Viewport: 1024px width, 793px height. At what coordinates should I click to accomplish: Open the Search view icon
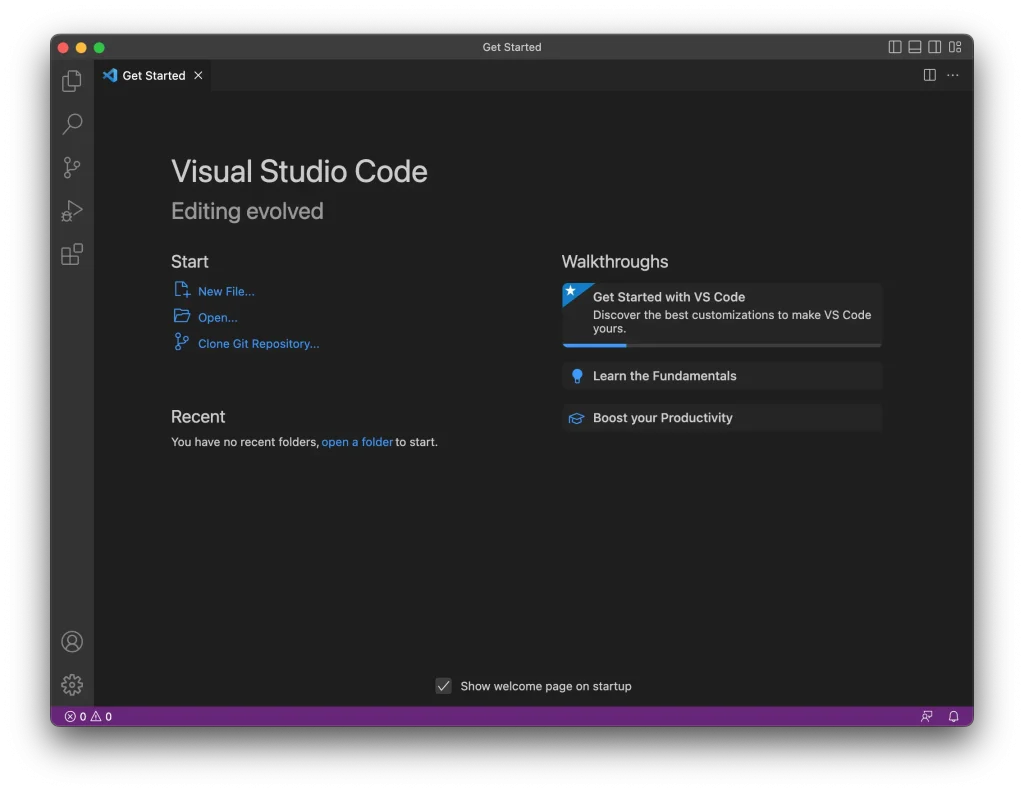click(72, 124)
